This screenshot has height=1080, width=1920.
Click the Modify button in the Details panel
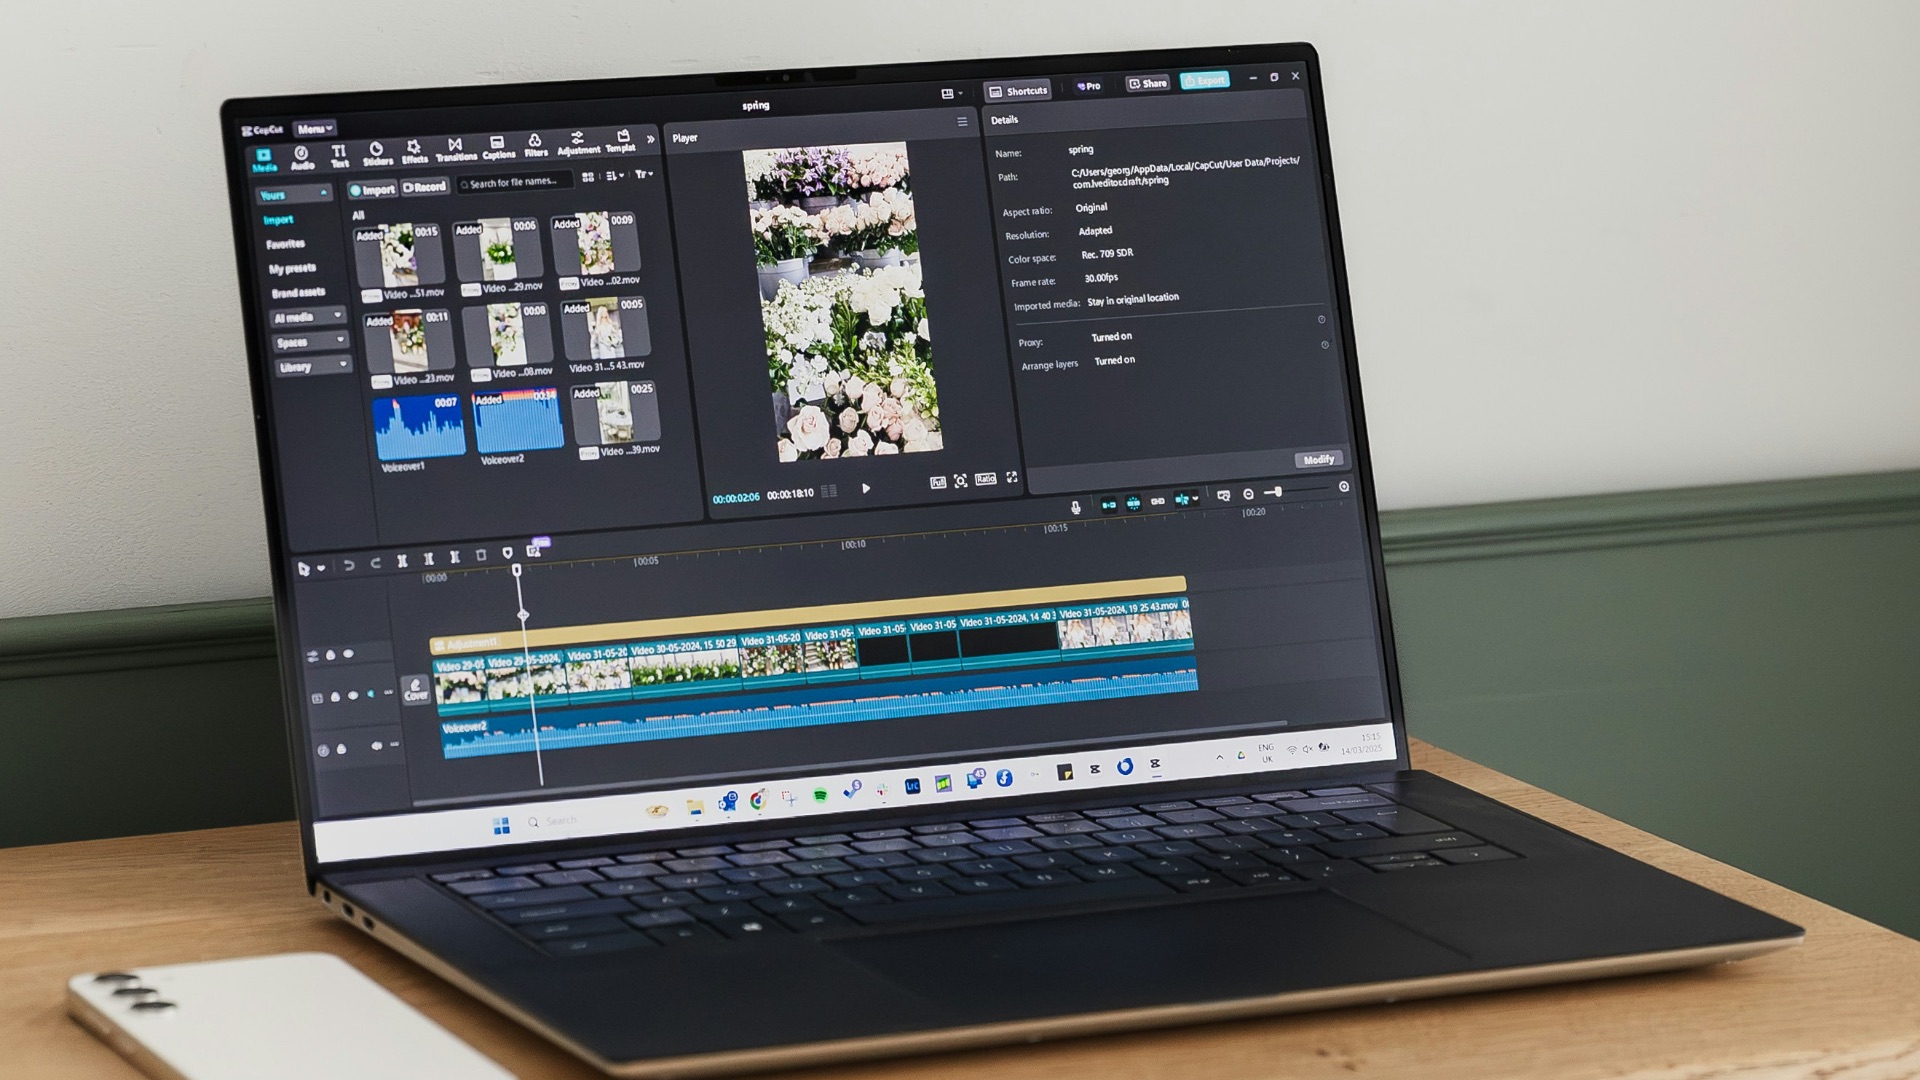tap(1319, 459)
